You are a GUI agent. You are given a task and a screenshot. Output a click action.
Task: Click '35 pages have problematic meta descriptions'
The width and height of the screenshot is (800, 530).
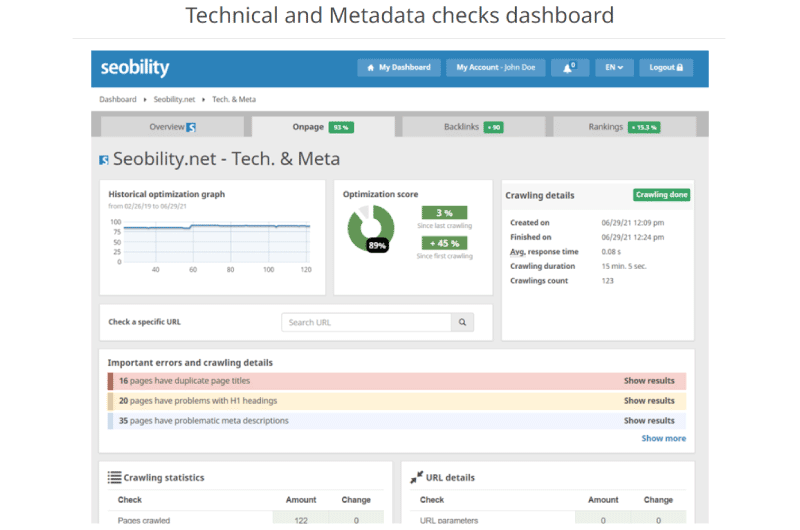[204, 421]
